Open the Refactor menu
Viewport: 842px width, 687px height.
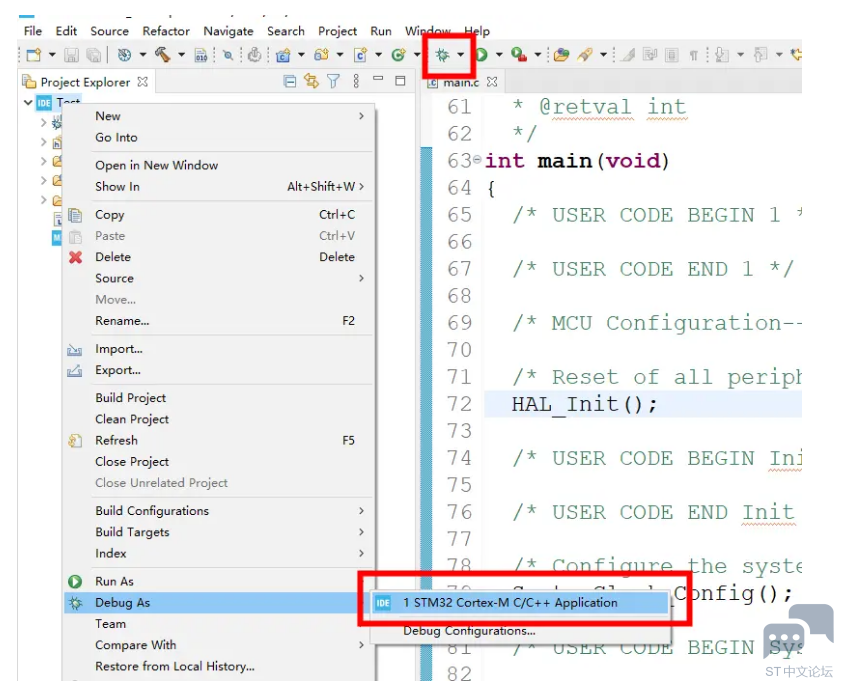166,31
